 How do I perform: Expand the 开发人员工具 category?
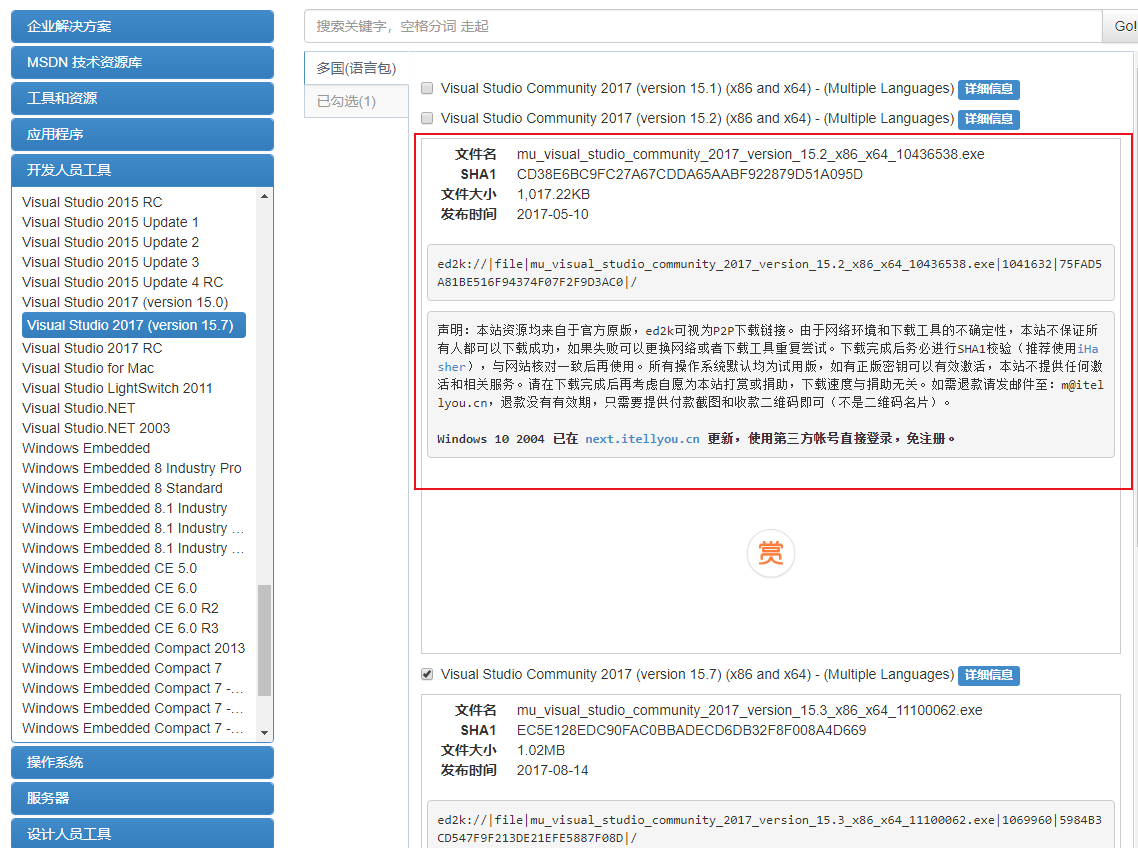(x=142, y=170)
